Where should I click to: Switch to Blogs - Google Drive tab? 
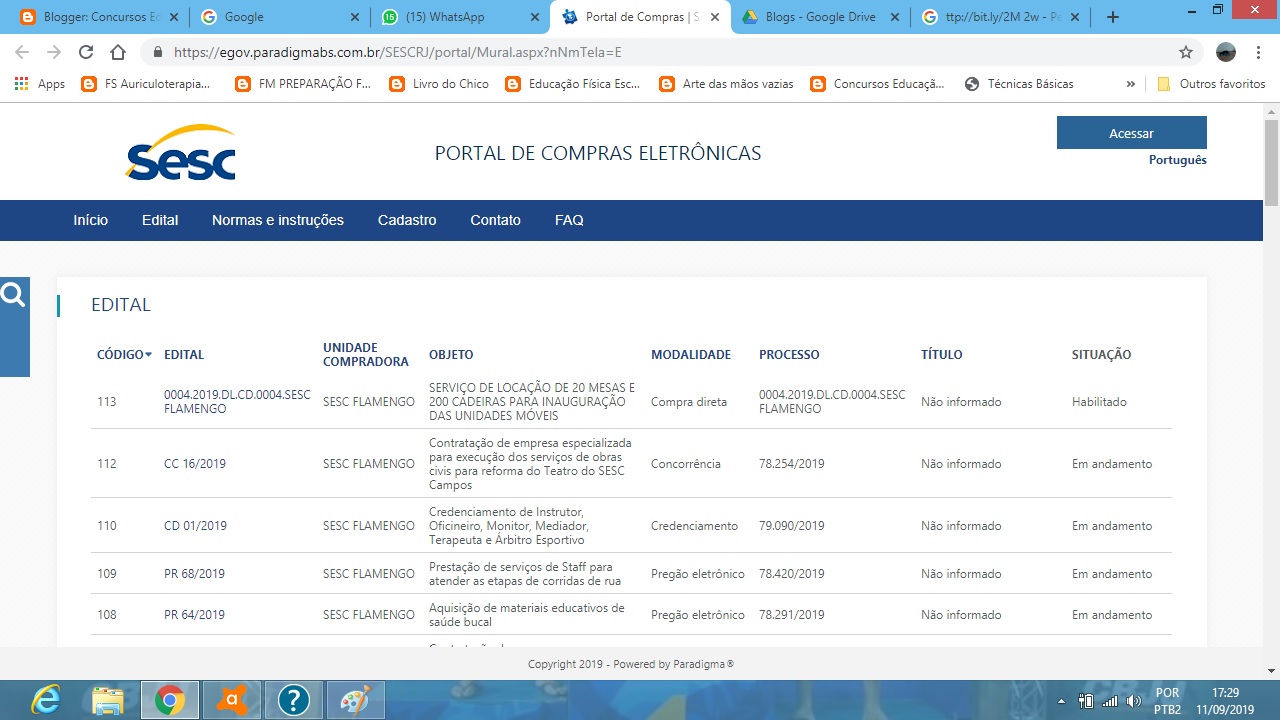click(x=820, y=17)
